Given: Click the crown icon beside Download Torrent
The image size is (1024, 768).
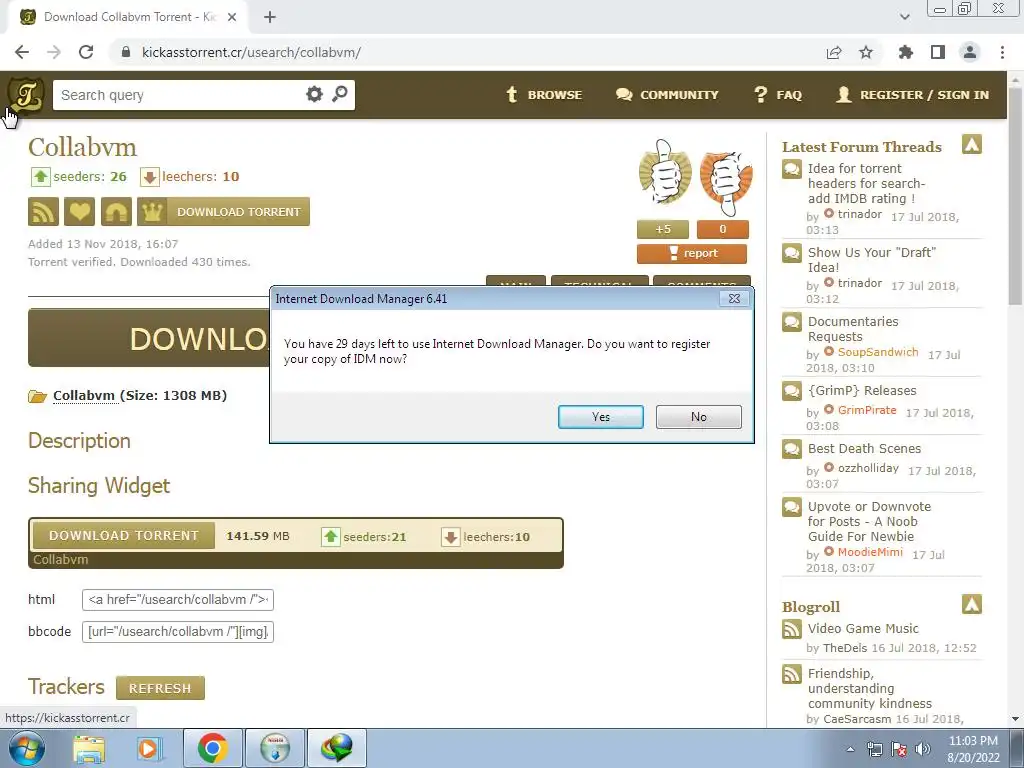Looking at the screenshot, I should tap(152, 212).
